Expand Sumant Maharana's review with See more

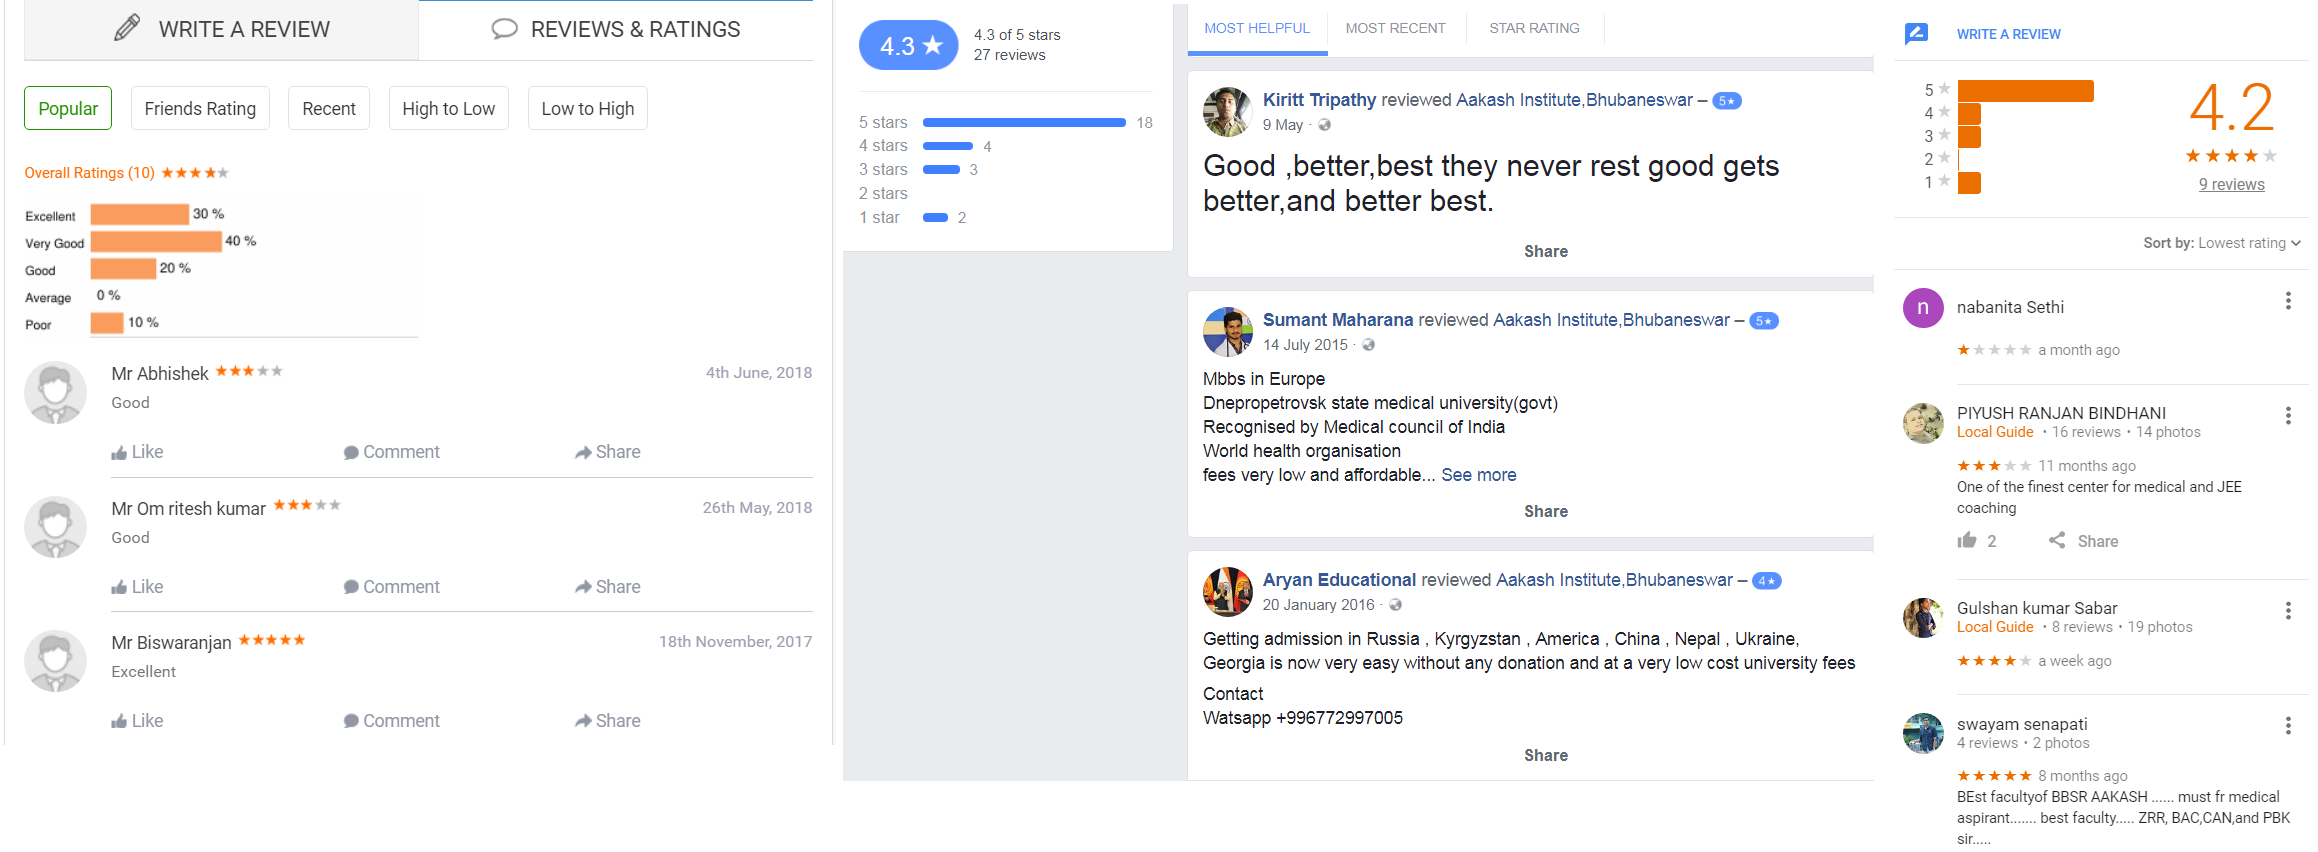(x=1479, y=475)
